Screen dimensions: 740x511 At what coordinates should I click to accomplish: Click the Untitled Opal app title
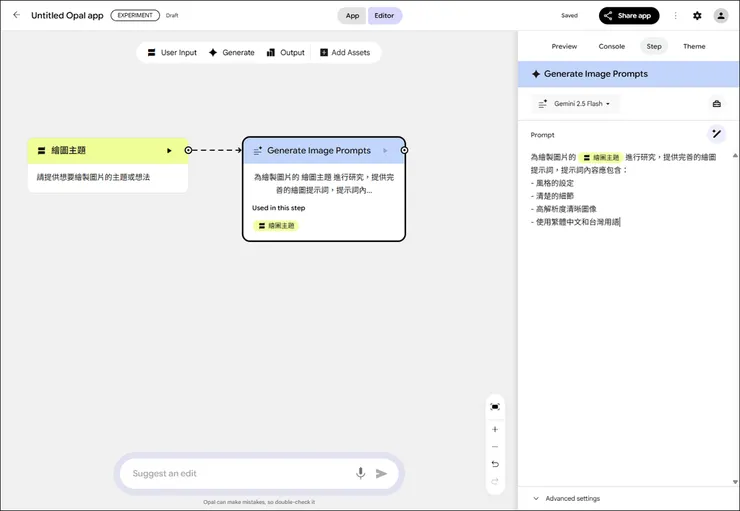[67, 15]
